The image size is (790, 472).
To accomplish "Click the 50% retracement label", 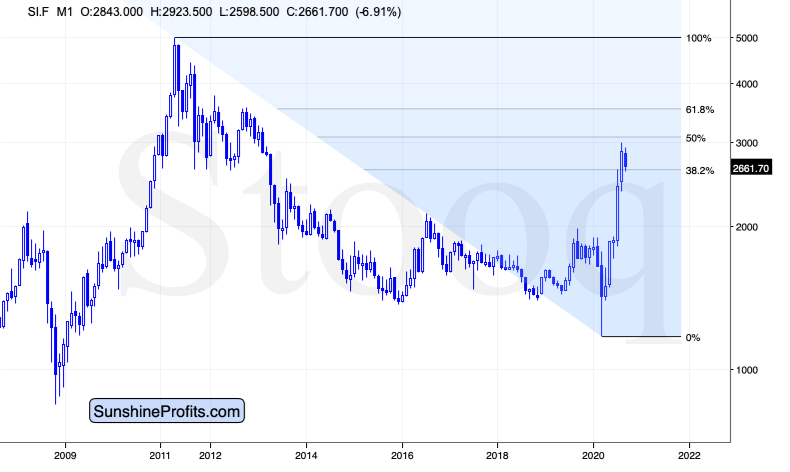I will (x=696, y=139).
